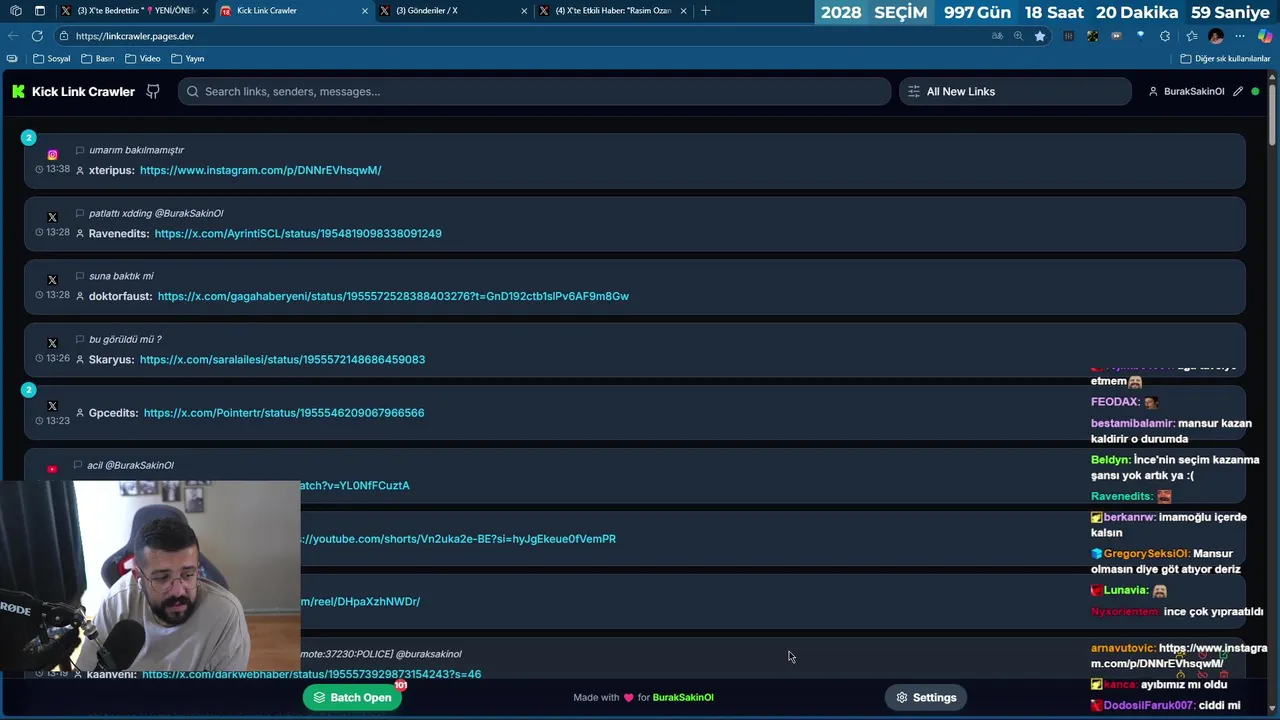Screen dimensions: 1280x720
Task: Click the Batch Open button
Action: coord(352,697)
